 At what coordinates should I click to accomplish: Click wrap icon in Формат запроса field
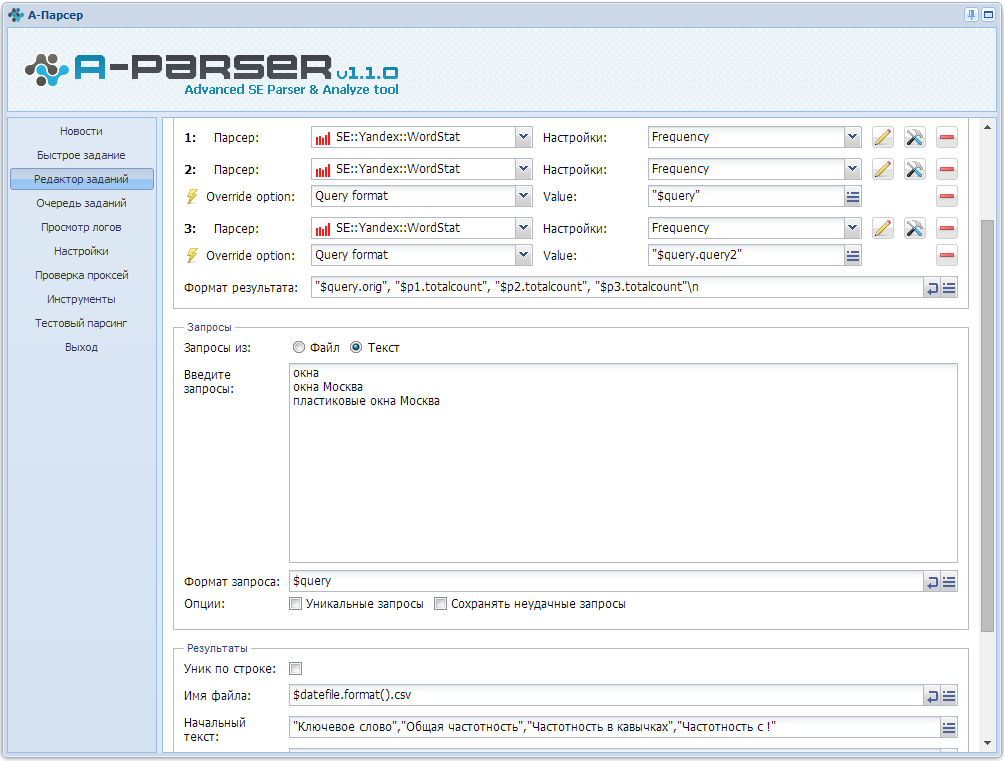(932, 582)
